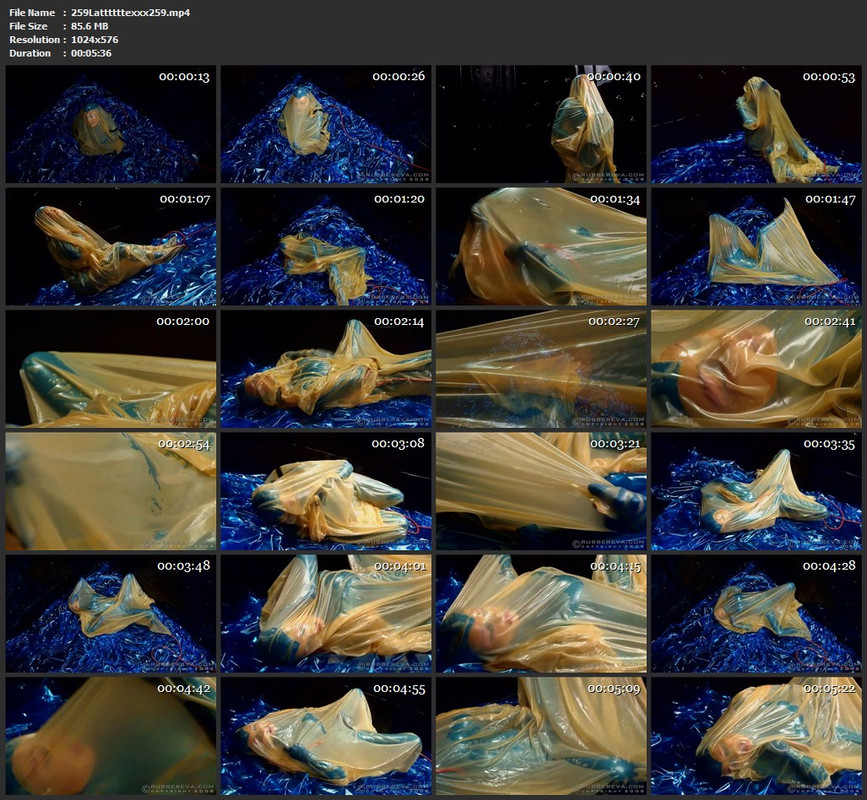Select the thumbnail at 00:03:48
This screenshot has height=800, width=867.
111,614
